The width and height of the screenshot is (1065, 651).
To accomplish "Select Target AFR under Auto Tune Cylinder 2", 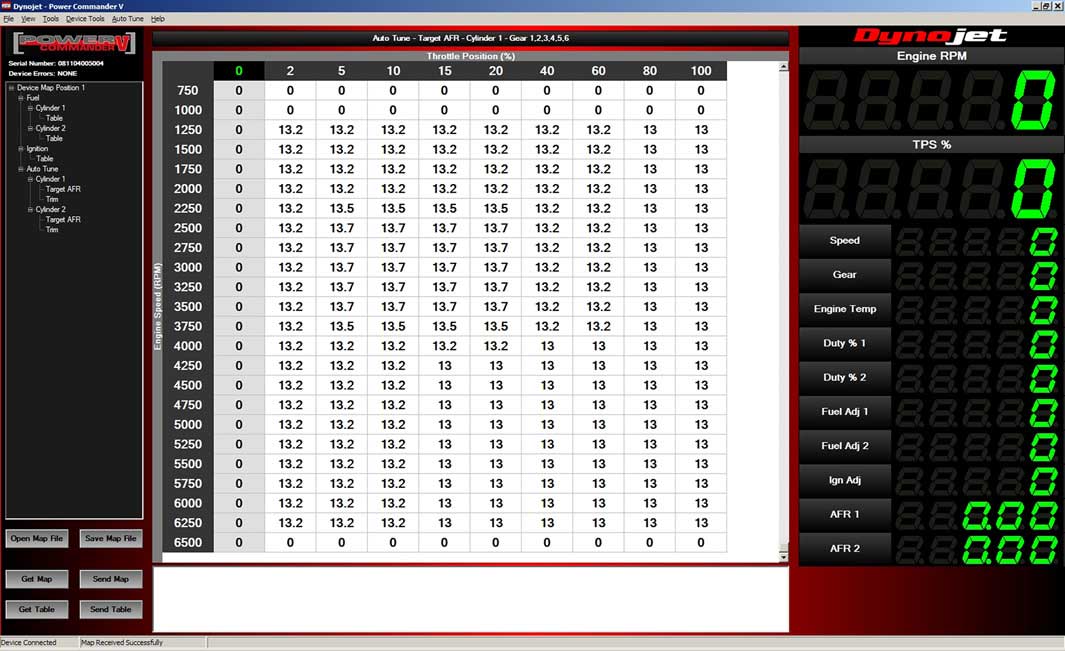I will pyautogui.click(x=63, y=220).
